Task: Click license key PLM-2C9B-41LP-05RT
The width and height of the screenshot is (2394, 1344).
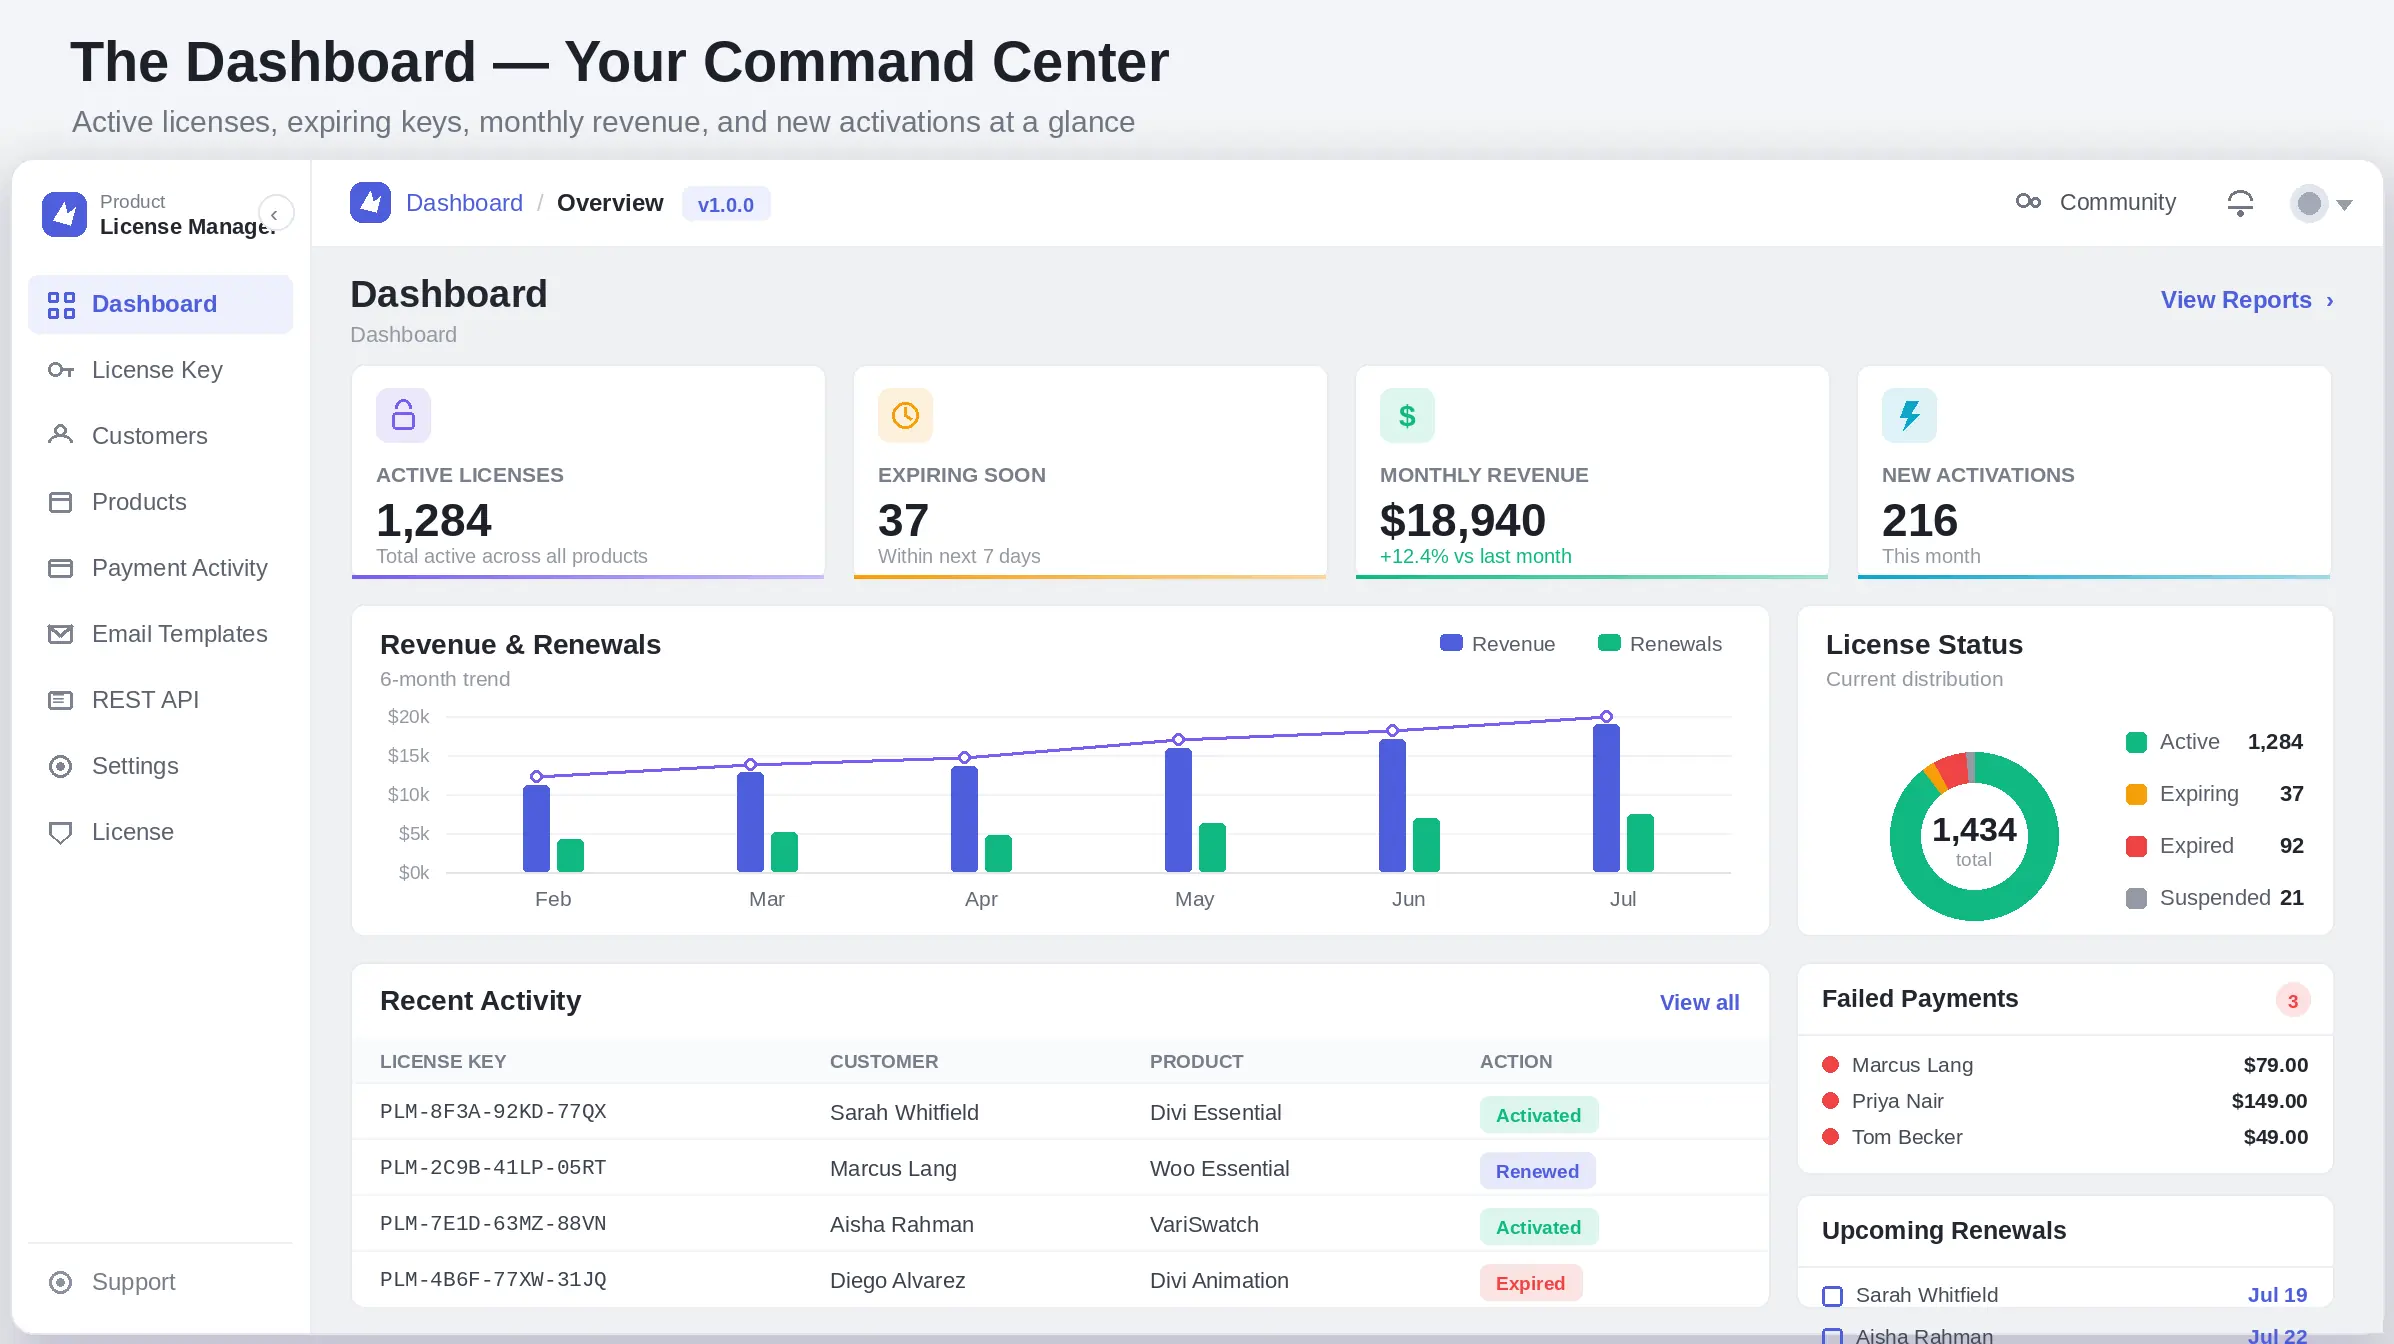Action: pos(493,1168)
